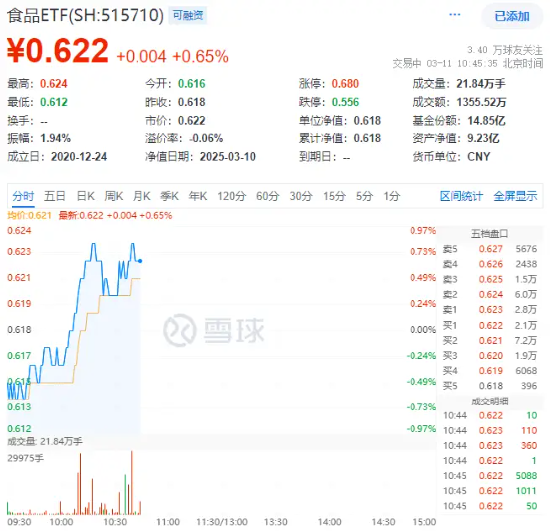
Task: Click the 可融资 tag
Action: pyautogui.click(x=188, y=15)
